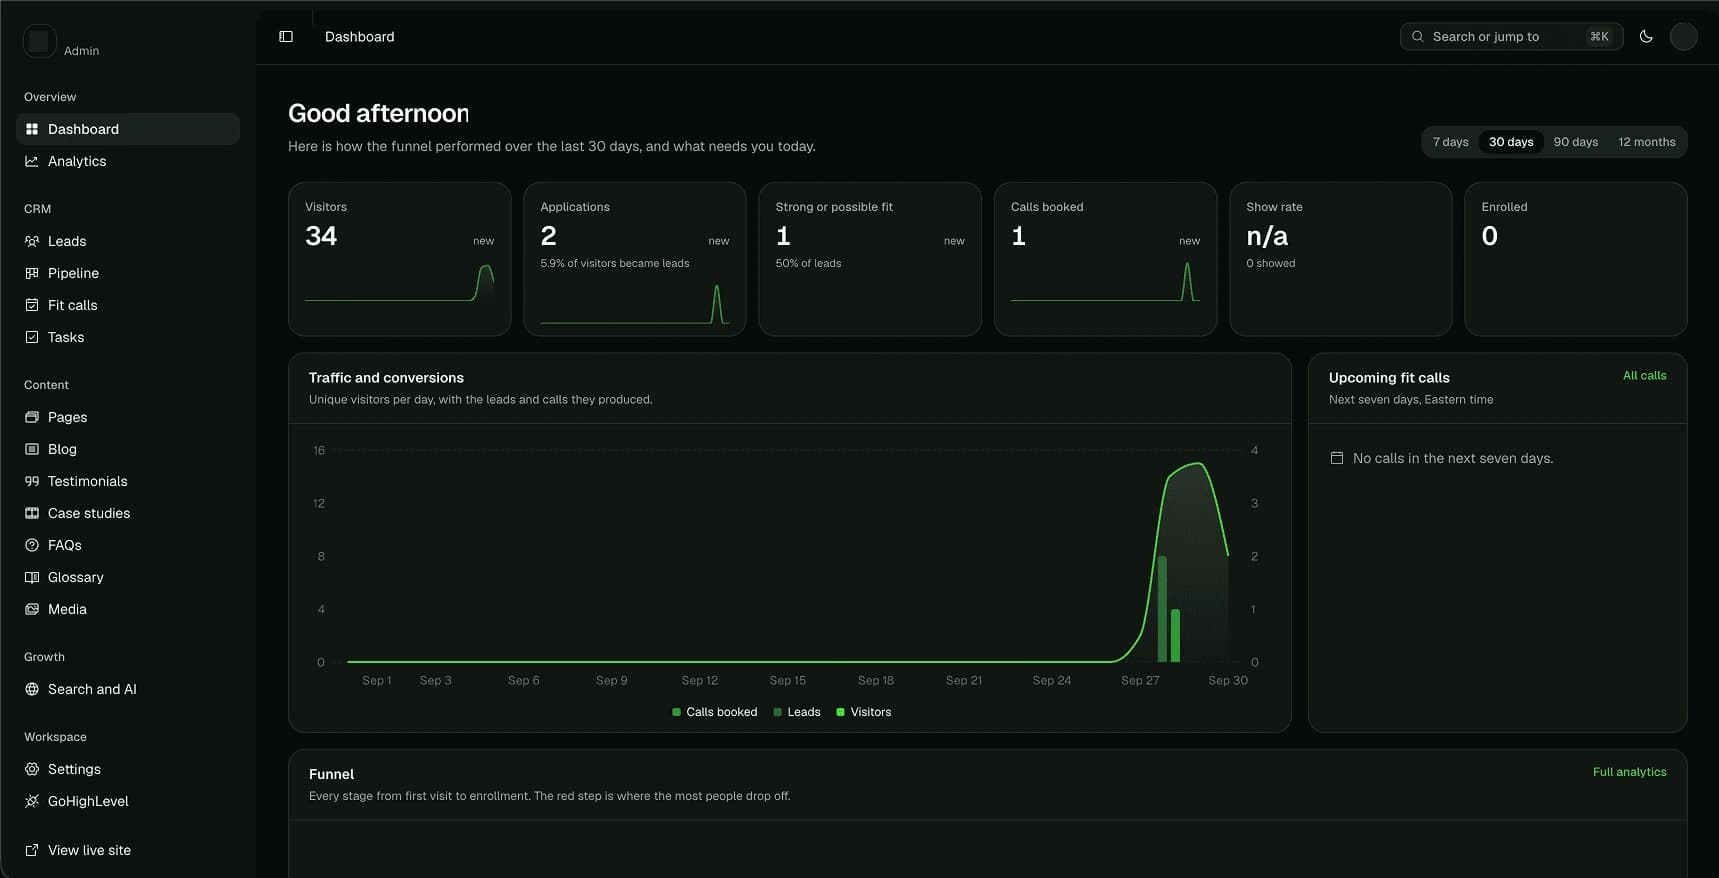The image size is (1719, 878).
Task: Open the user avatar menu
Action: (x=1684, y=37)
